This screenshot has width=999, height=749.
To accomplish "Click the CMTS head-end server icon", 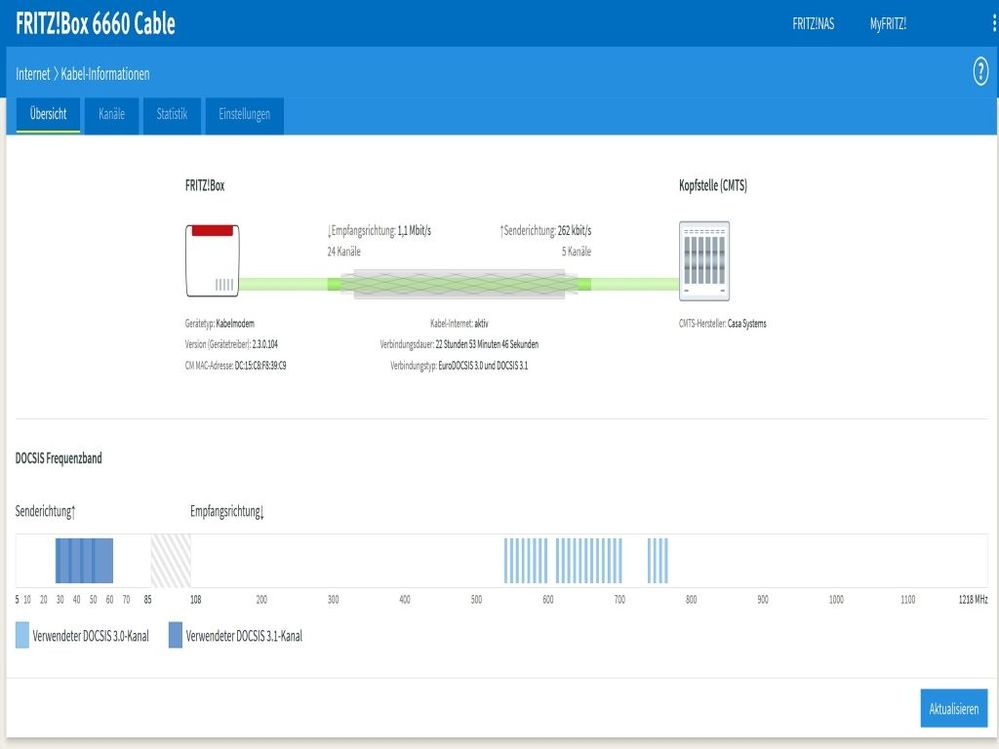I will pos(704,260).
